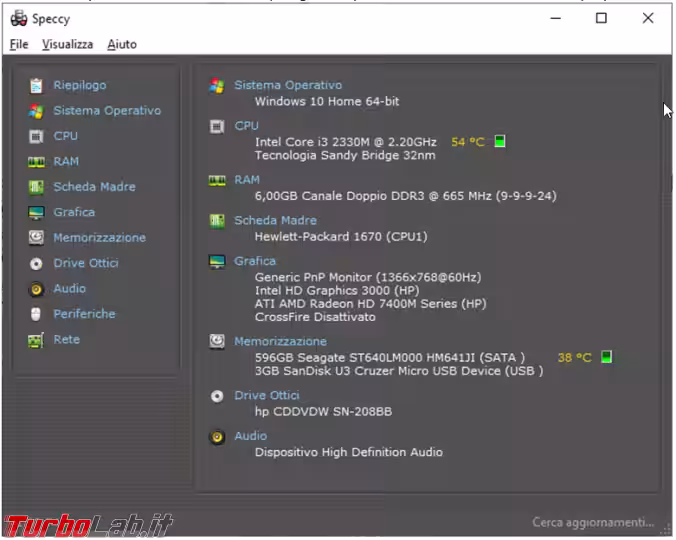Click the CPU heading link in summary
The image size is (676, 540).
(246, 125)
